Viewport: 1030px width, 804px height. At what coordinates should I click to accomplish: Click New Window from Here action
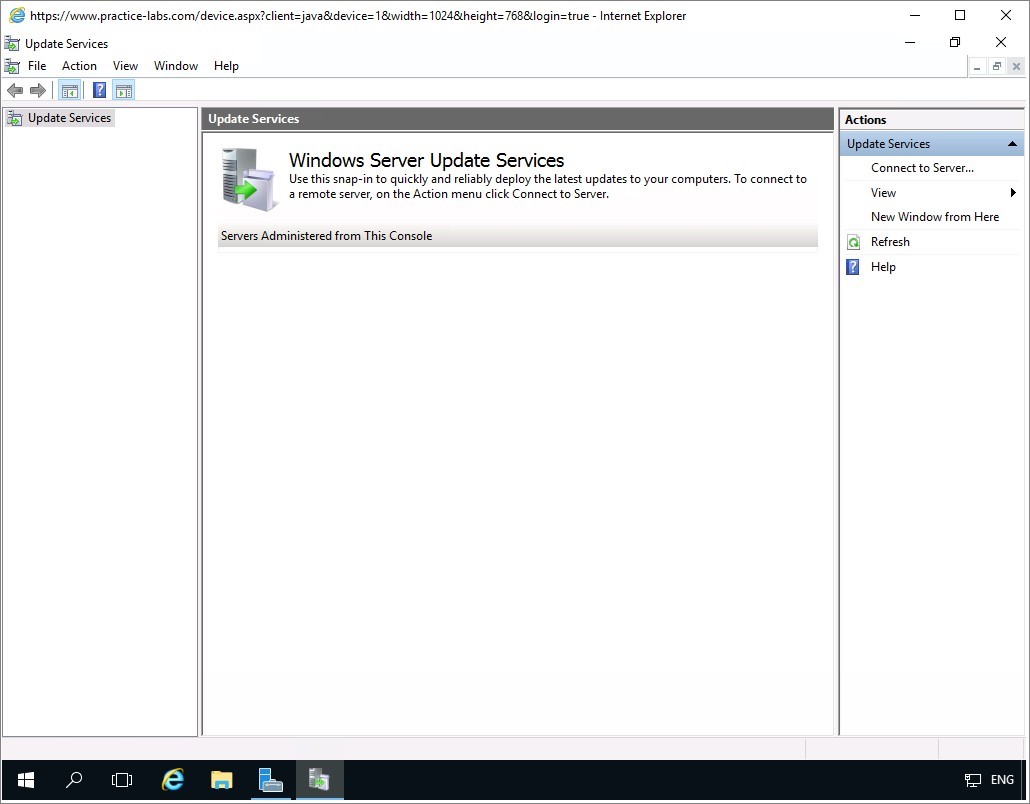pyautogui.click(x=934, y=217)
